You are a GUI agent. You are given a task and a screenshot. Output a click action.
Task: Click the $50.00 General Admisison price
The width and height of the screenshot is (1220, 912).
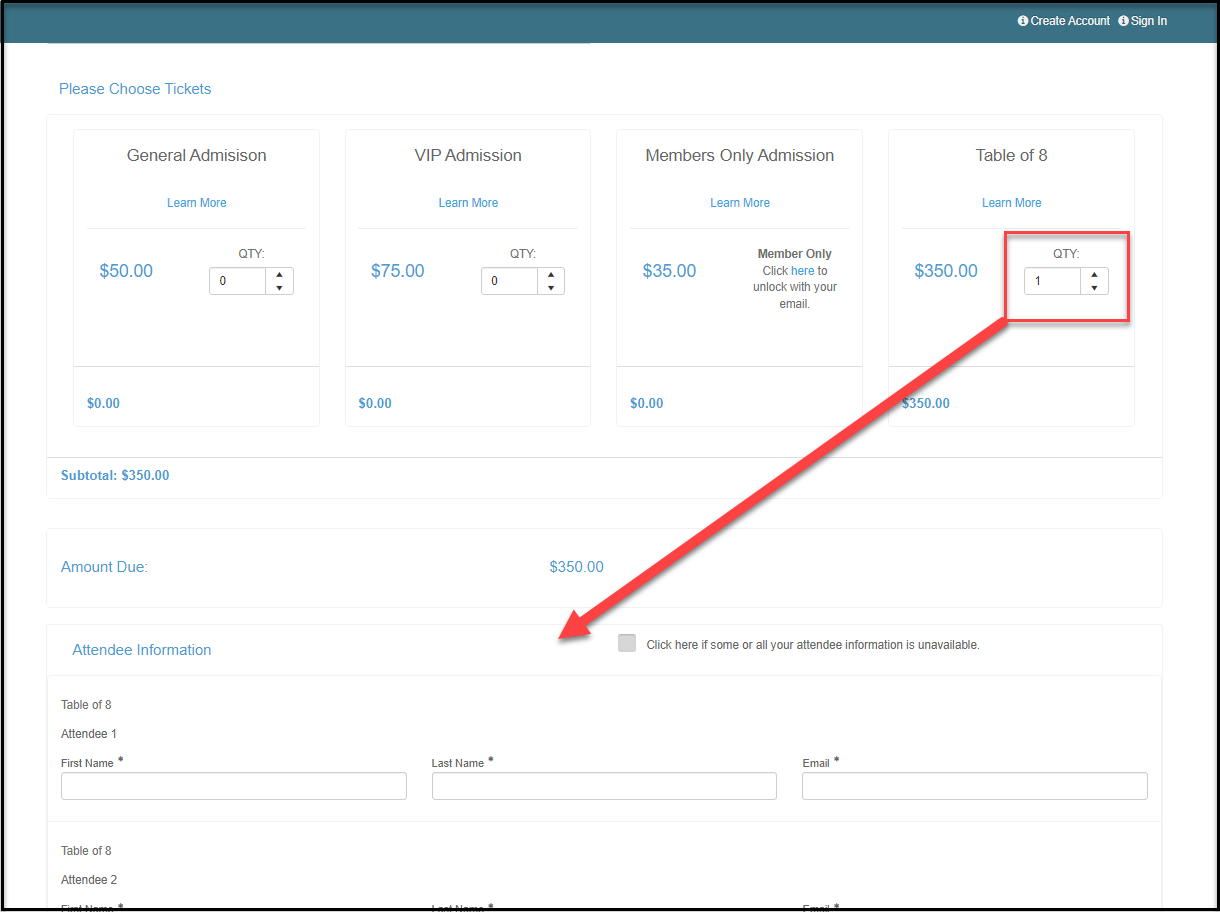click(126, 271)
